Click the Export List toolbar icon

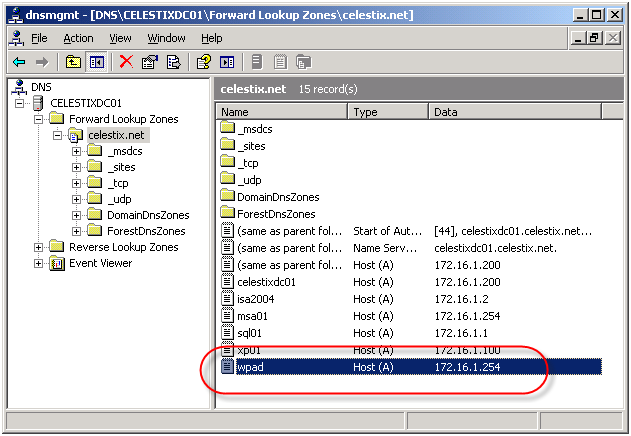pos(173,62)
